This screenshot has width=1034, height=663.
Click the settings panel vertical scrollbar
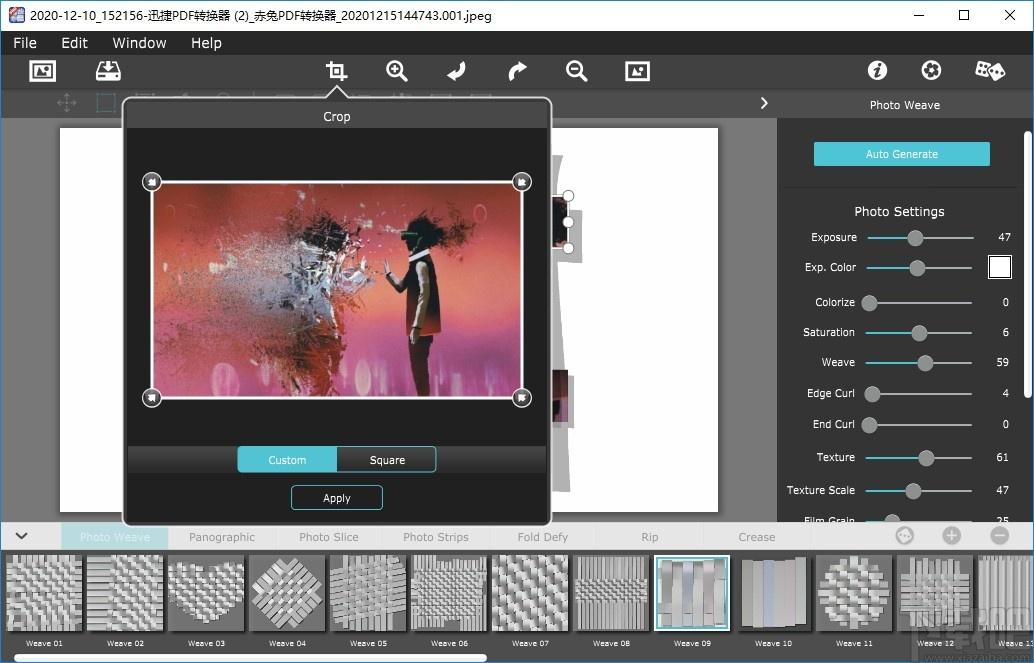click(x=1027, y=265)
